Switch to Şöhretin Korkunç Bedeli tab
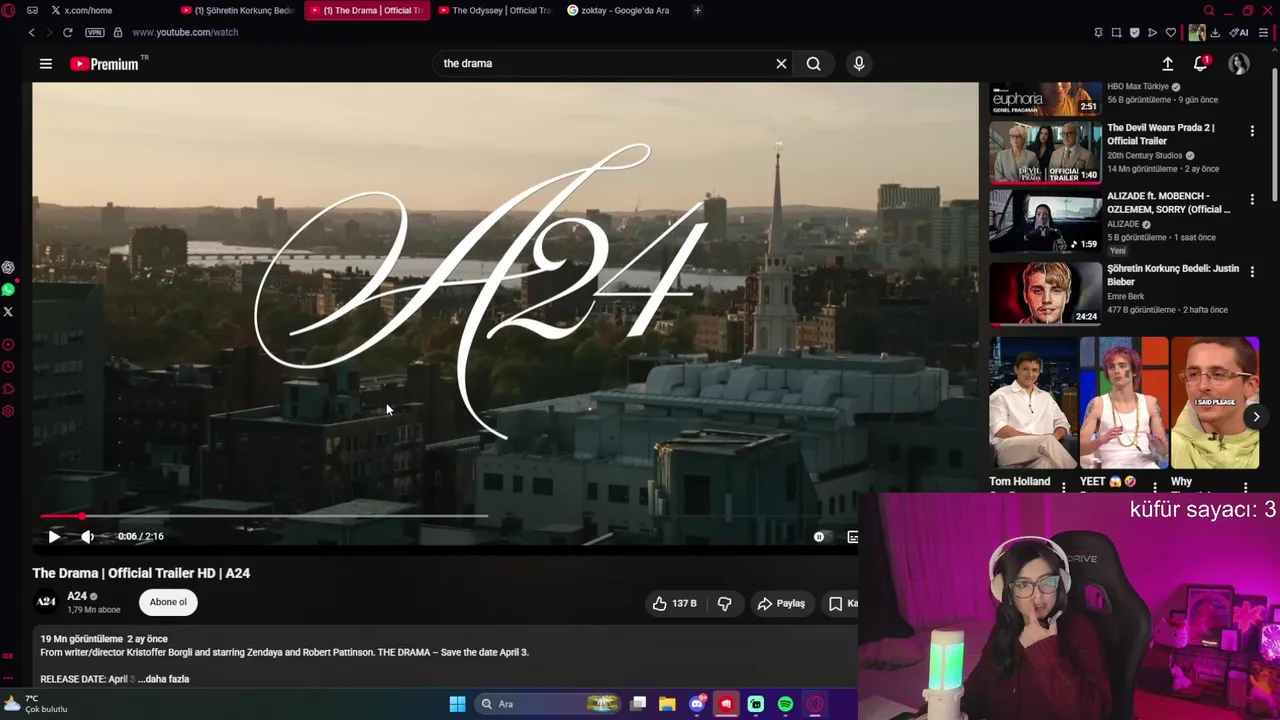1280x720 pixels. pos(238,10)
